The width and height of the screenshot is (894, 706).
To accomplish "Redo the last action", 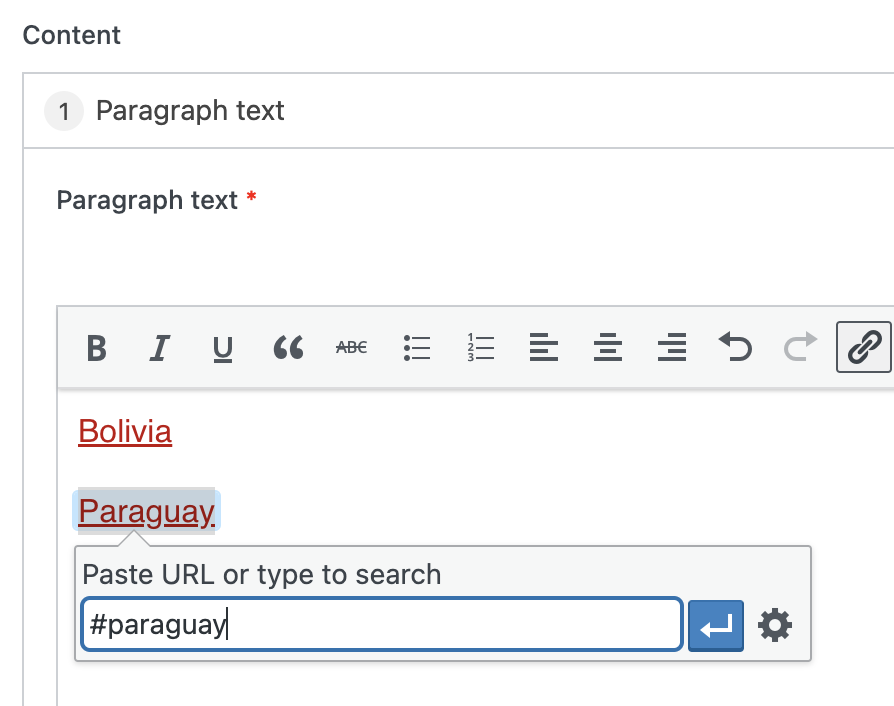I will click(x=799, y=348).
